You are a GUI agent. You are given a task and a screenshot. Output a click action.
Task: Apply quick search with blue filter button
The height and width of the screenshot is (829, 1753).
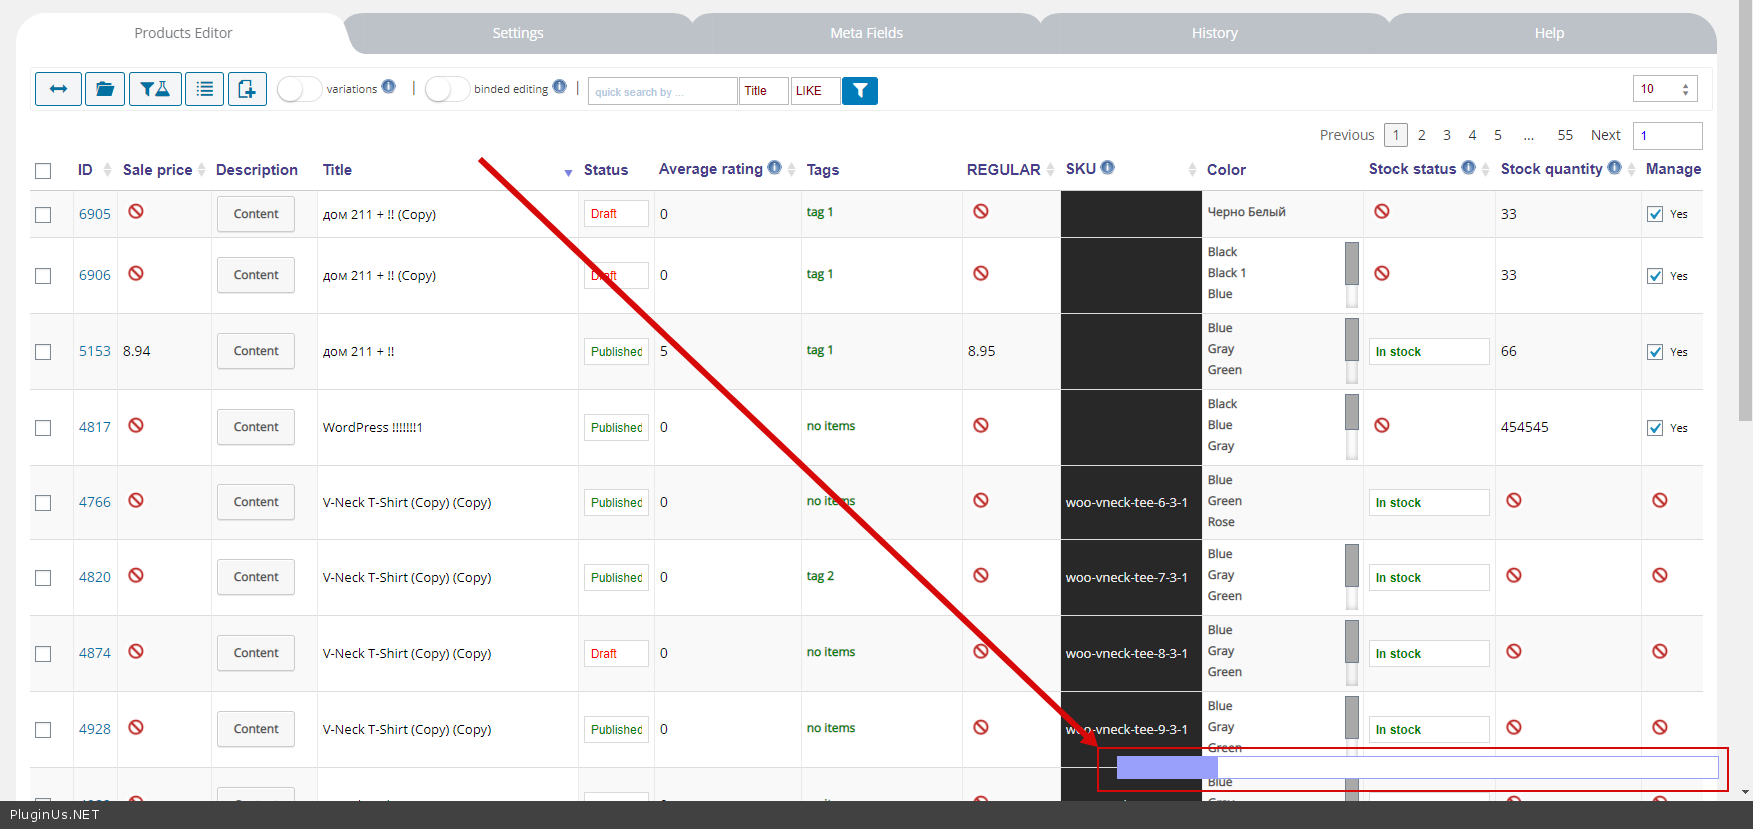[x=859, y=91]
